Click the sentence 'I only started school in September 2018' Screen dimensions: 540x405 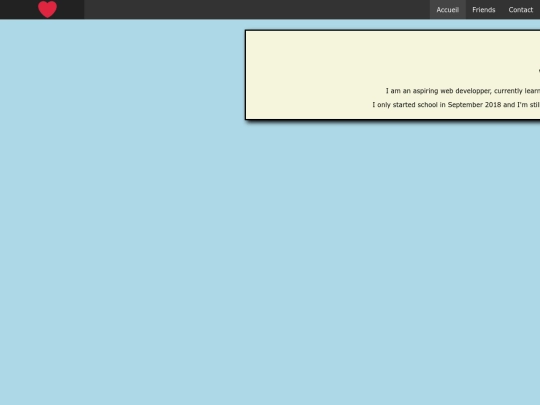click(x=436, y=105)
